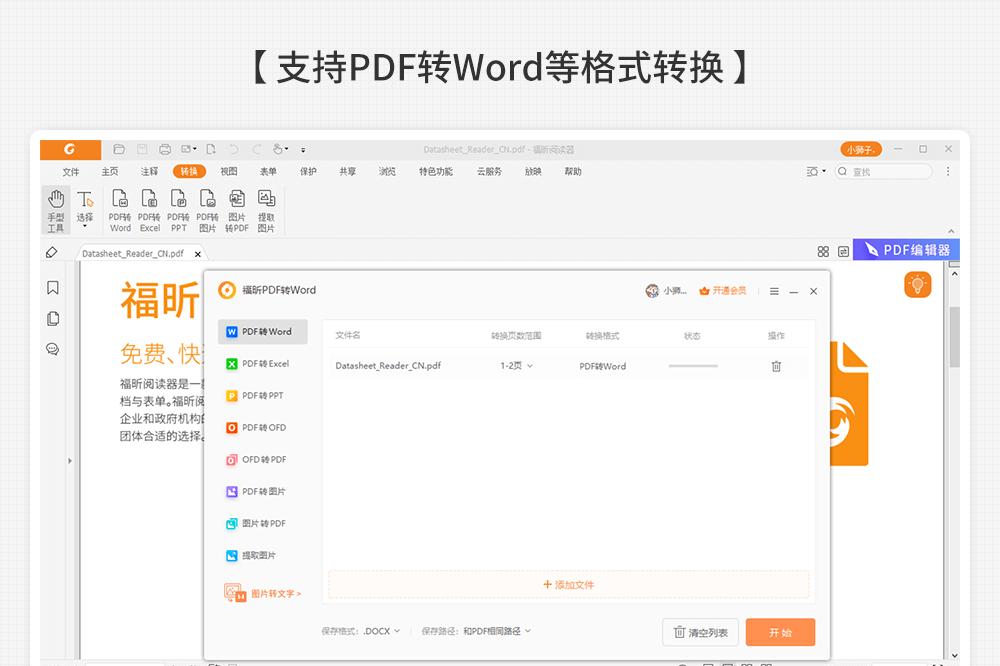Open the 图片转文字 link
1000x666 pixels.
(x=262, y=593)
